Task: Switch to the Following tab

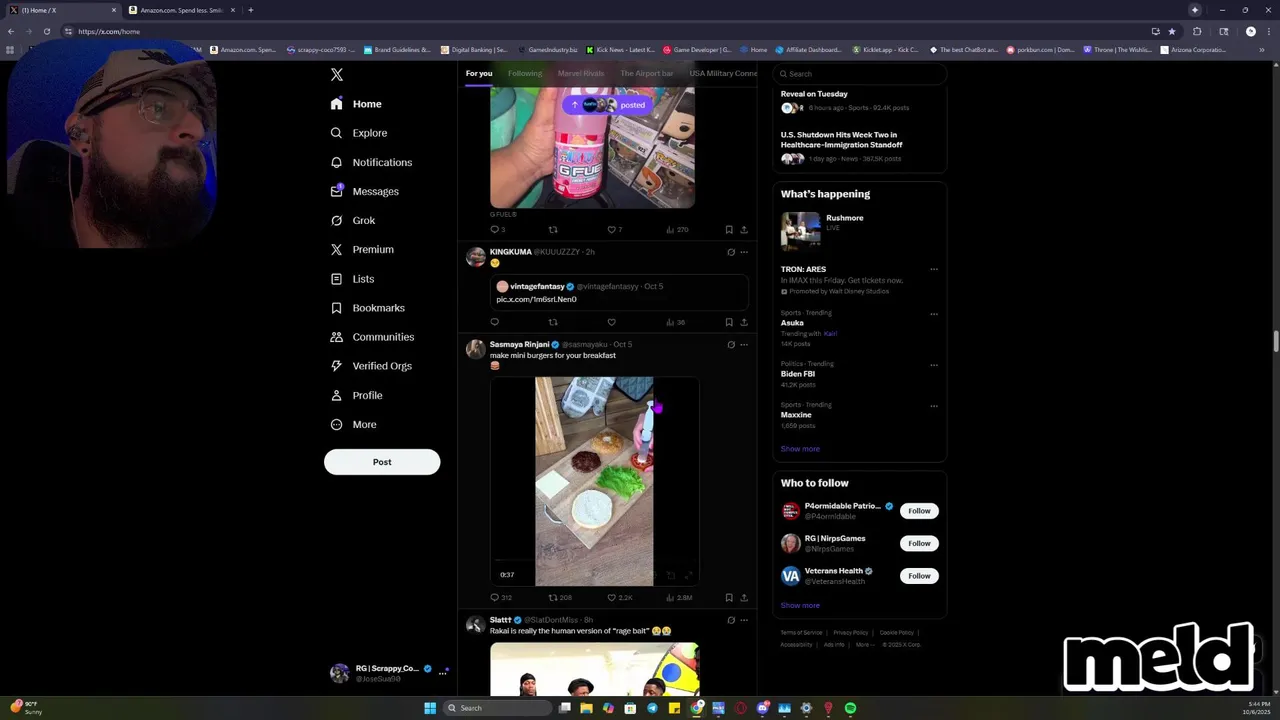Action: 525,73
